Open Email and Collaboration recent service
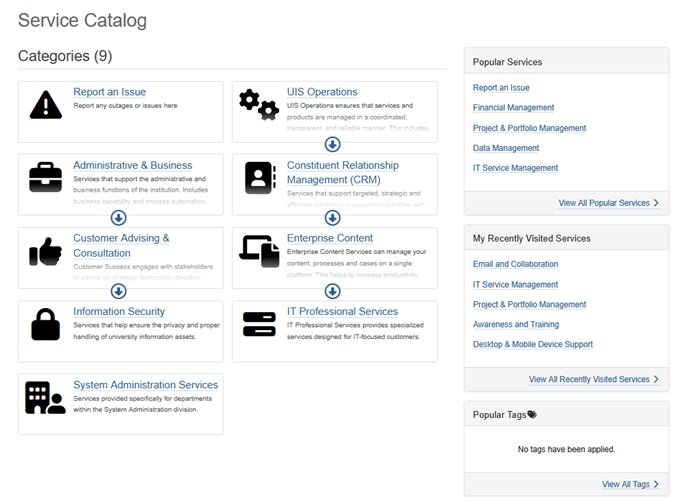Image resolution: width=675 pixels, height=503 pixels. pyautogui.click(x=515, y=264)
